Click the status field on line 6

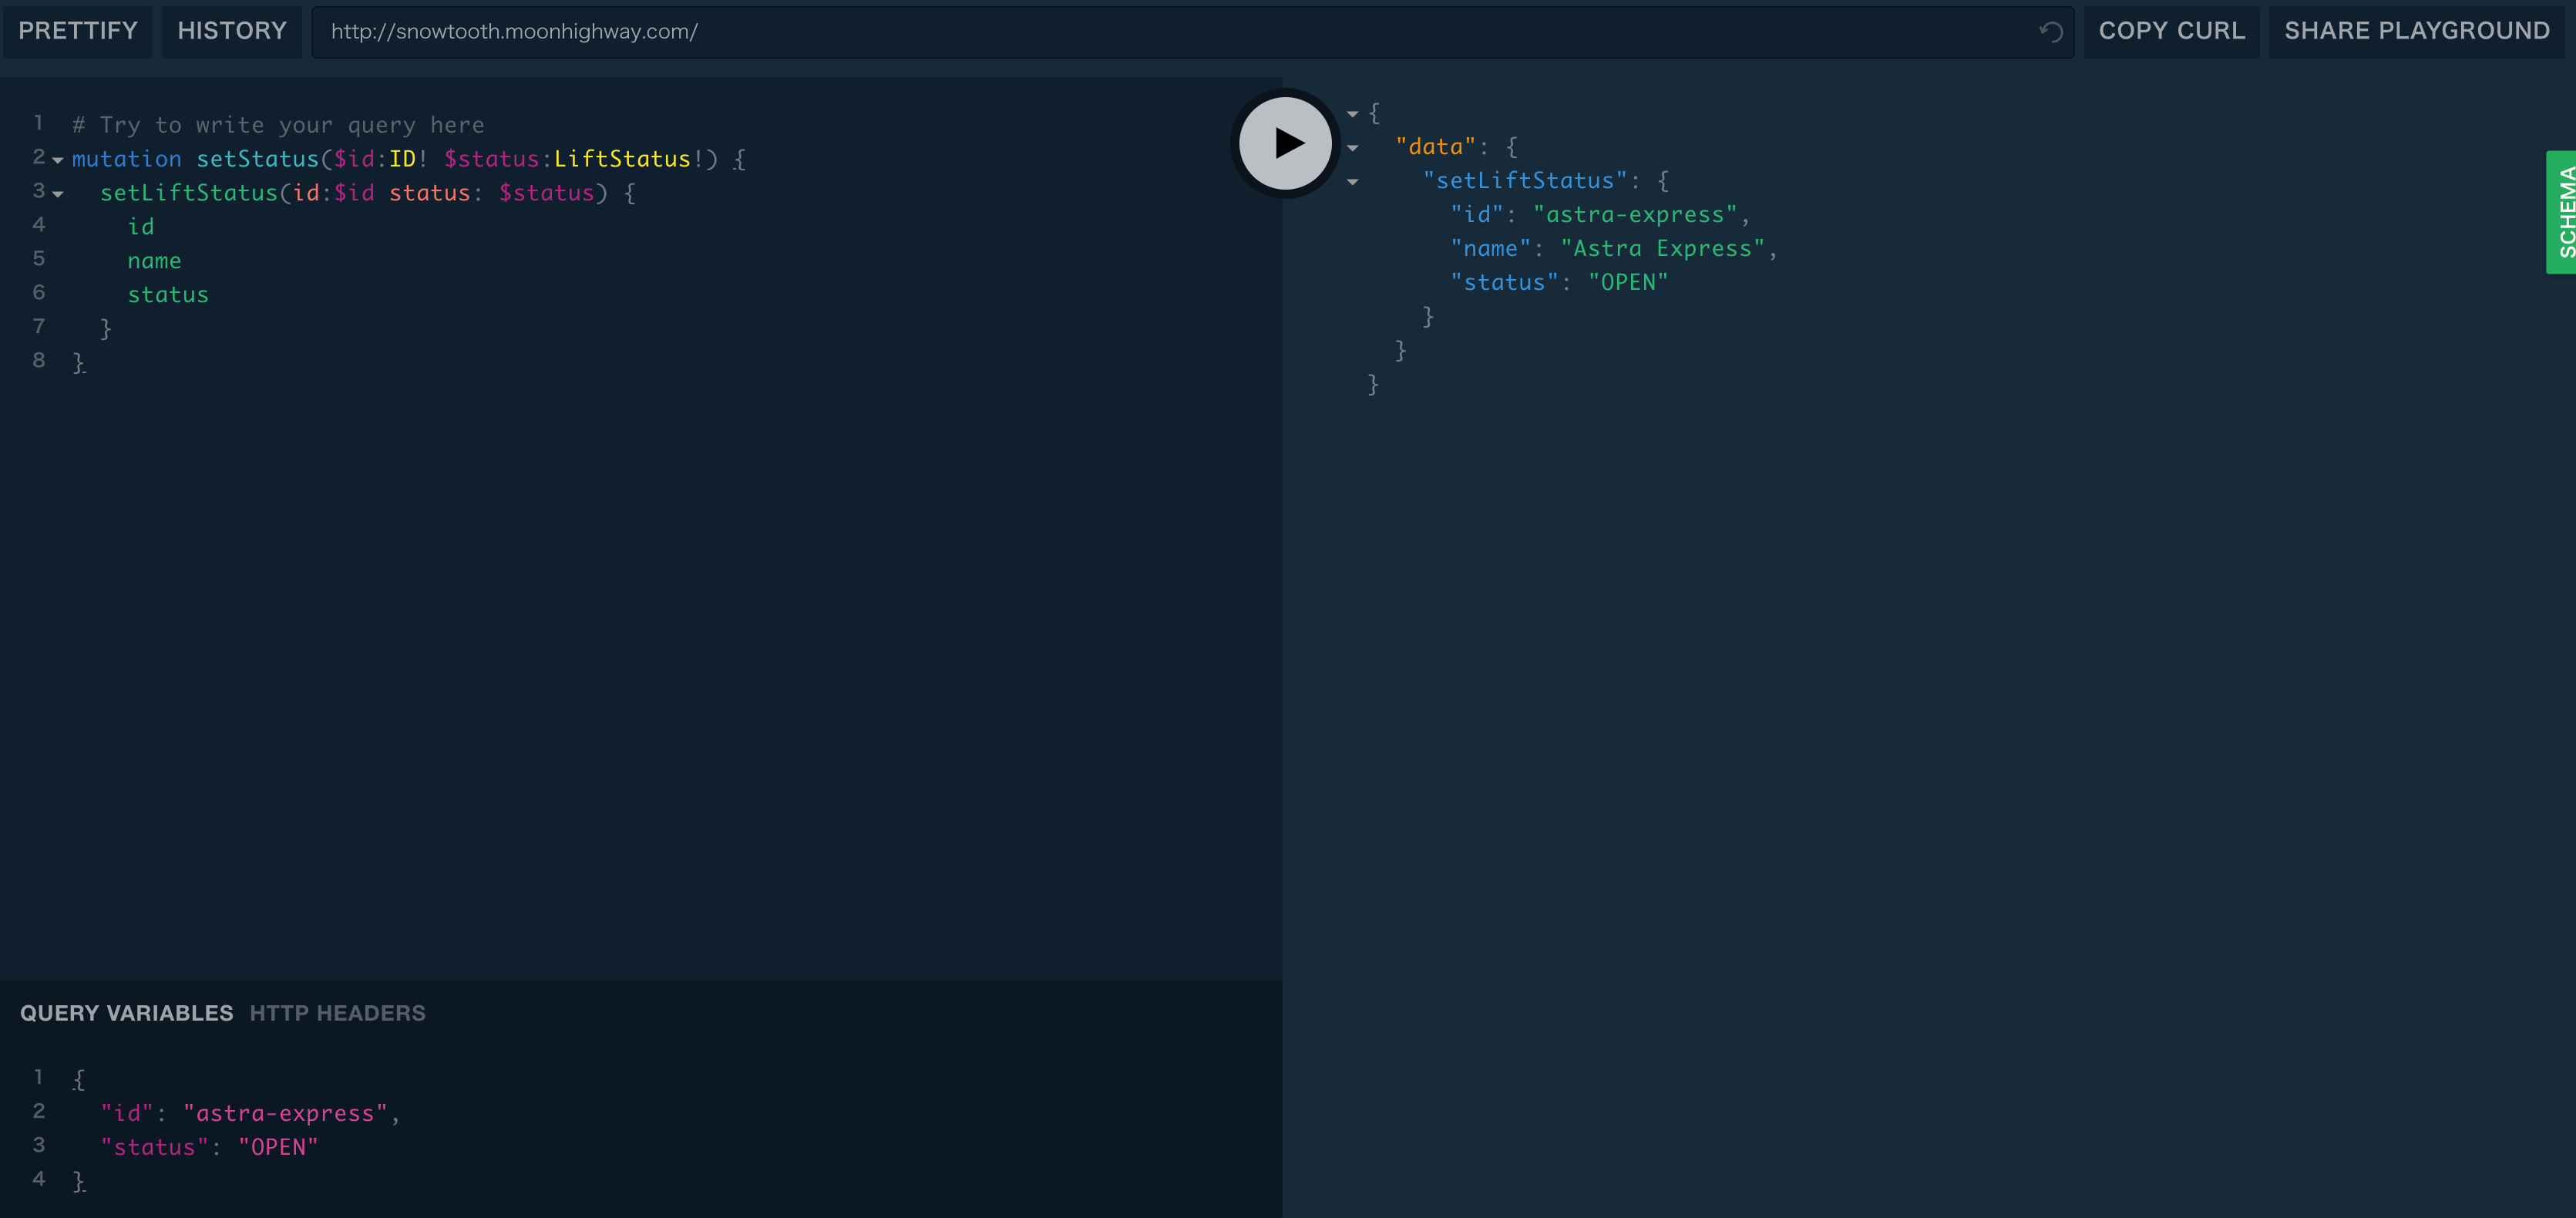pos(168,295)
